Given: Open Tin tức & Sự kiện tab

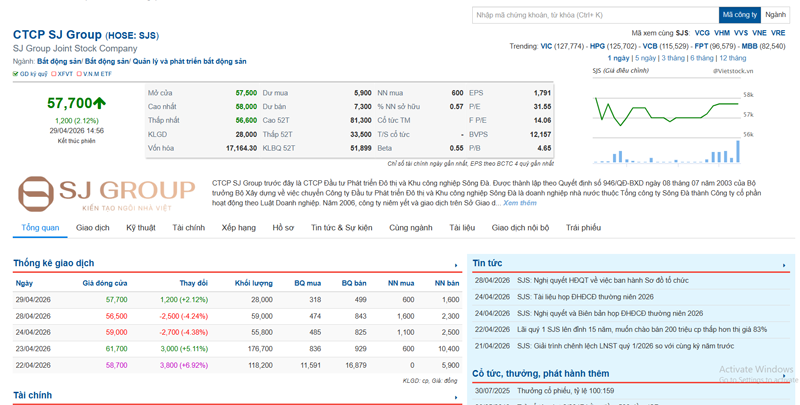Looking at the screenshot, I should [x=342, y=228].
